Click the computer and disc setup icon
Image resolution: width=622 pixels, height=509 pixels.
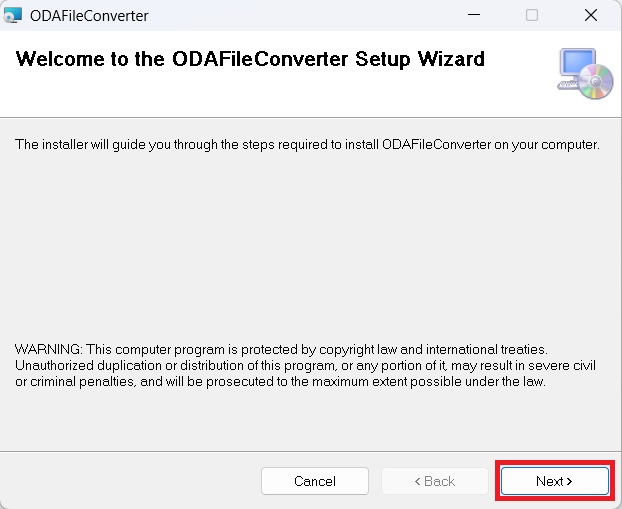[584, 72]
